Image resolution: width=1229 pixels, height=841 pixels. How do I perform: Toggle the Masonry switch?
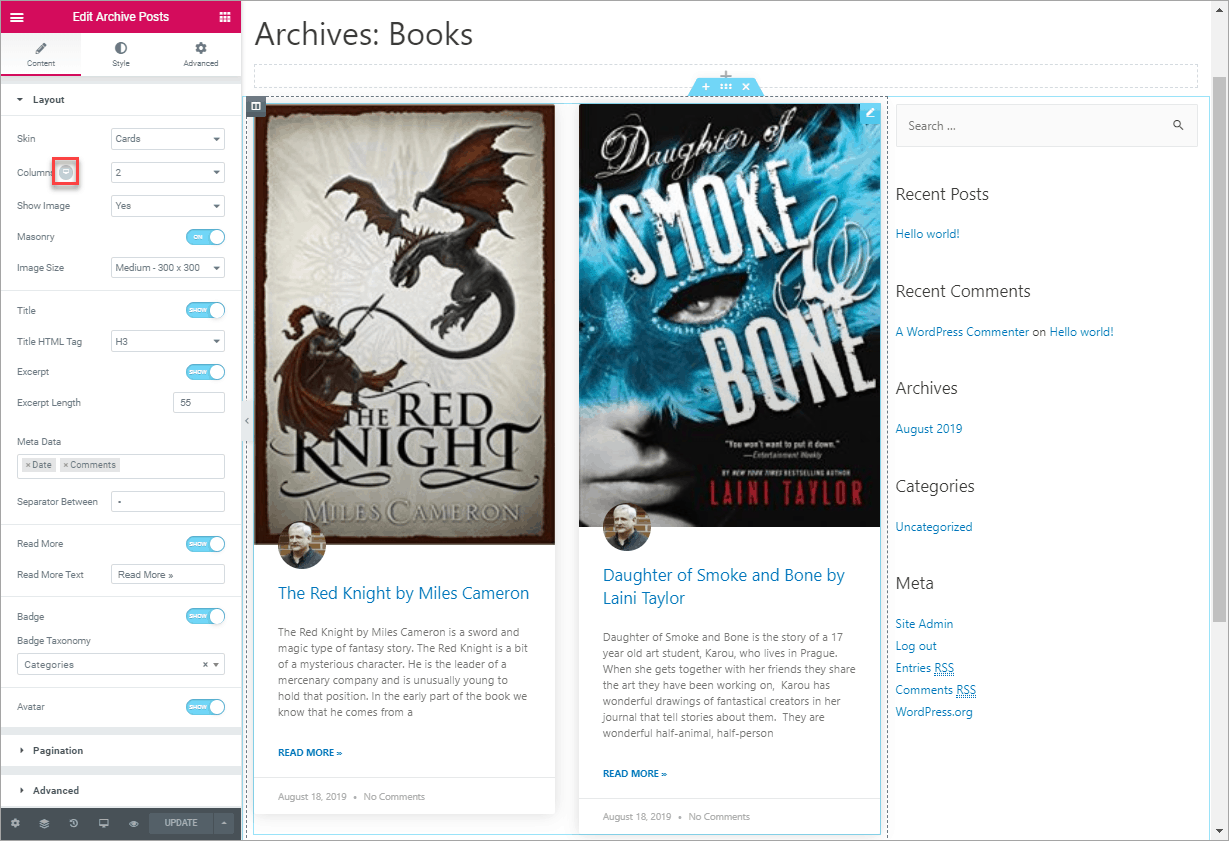(205, 237)
